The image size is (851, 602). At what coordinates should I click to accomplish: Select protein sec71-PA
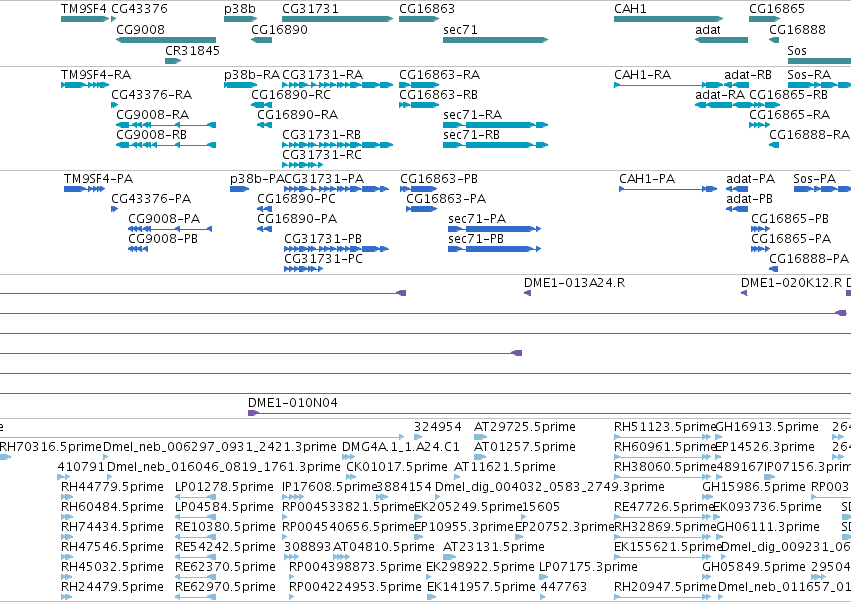[494, 229]
